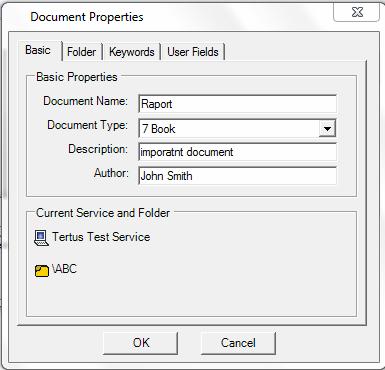385x370 pixels.
Task: Click the Document Type label
Action: 87,125
